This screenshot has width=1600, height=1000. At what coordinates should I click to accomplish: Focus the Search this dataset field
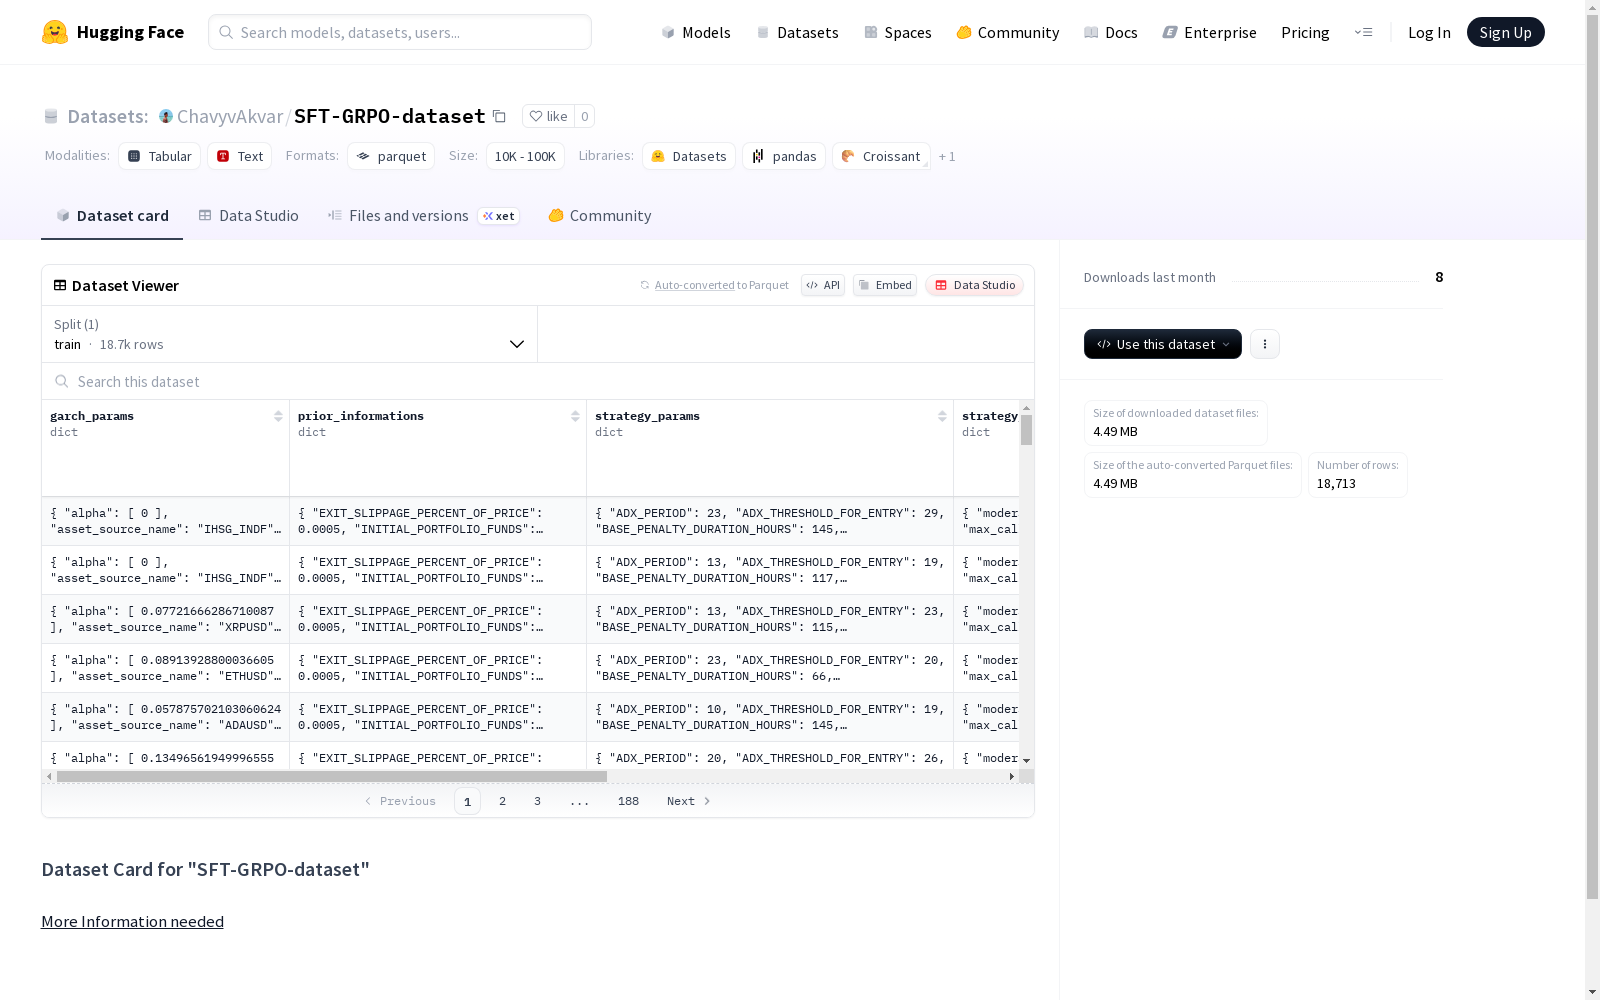538,382
